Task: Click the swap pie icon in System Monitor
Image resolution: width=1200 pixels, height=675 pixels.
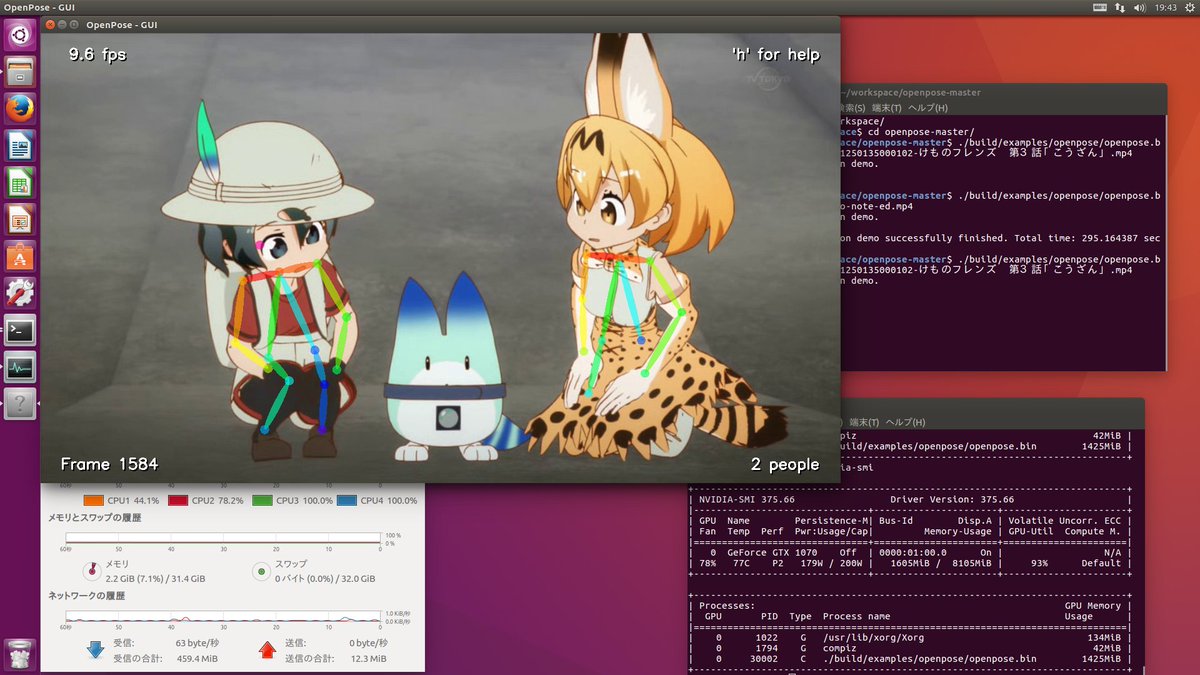Action: tap(261, 571)
